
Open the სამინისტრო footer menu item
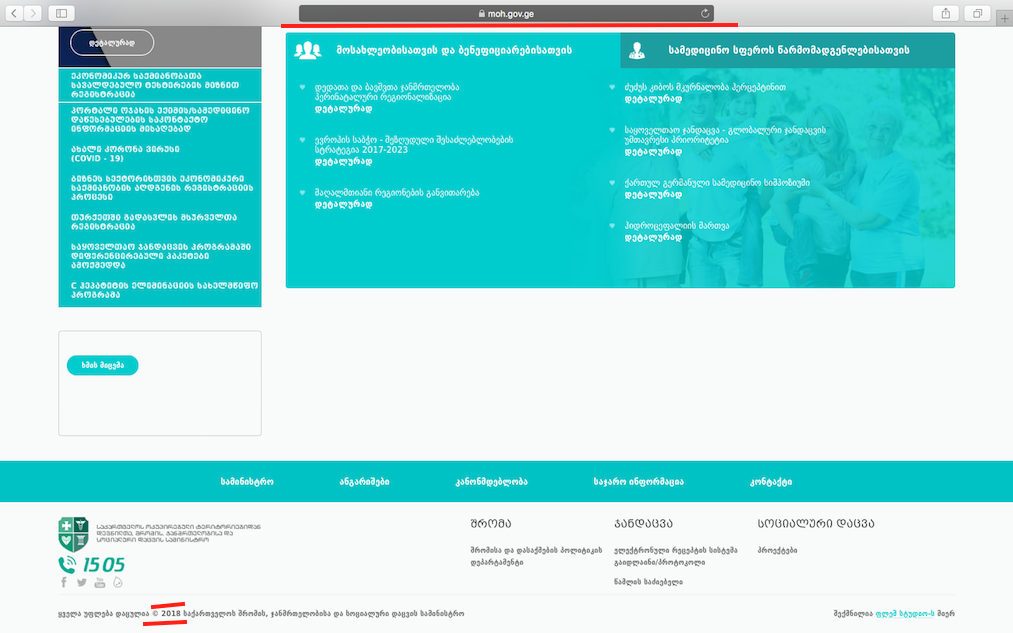[247, 482]
